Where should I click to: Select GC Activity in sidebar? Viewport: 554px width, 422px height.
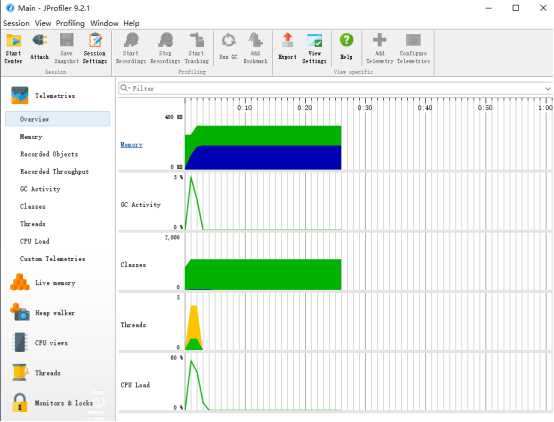click(x=40, y=189)
